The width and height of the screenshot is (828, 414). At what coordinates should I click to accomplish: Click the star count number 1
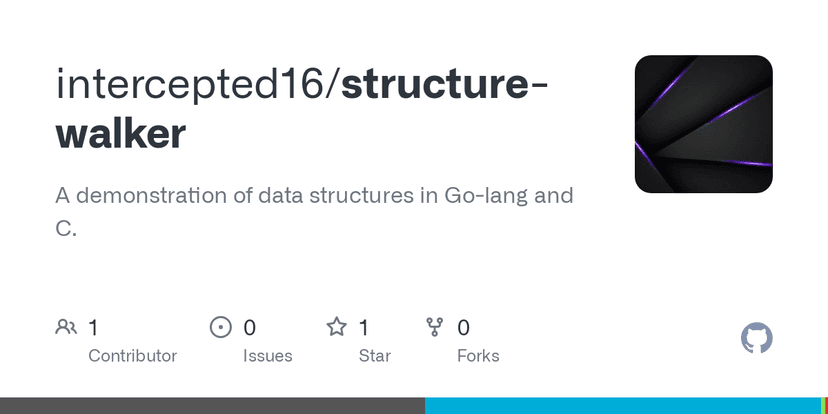(364, 327)
